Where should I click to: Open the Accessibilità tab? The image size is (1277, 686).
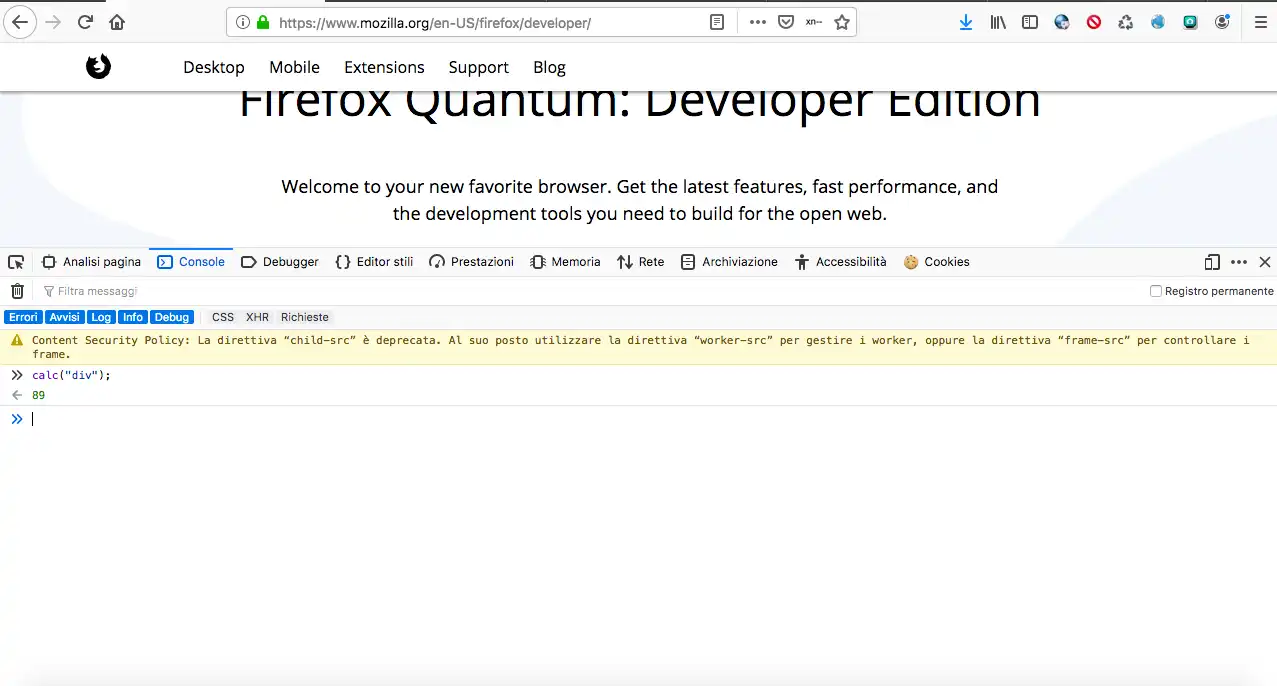coord(841,262)
